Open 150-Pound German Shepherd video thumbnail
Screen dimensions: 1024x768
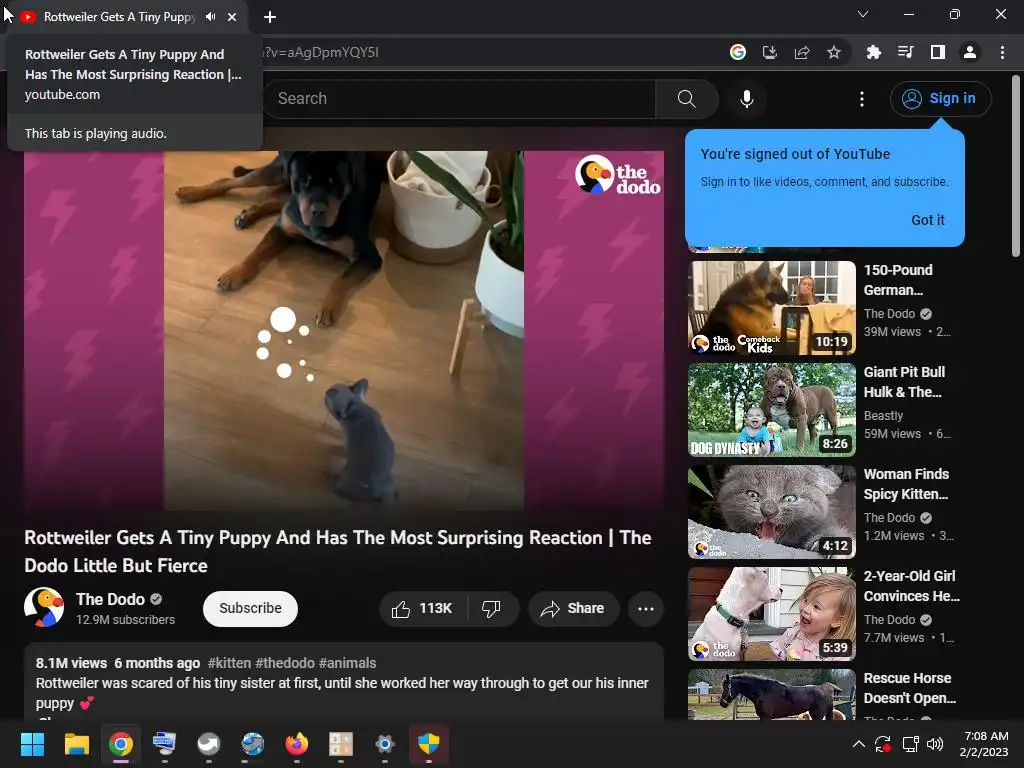click(x=771, y=308)
